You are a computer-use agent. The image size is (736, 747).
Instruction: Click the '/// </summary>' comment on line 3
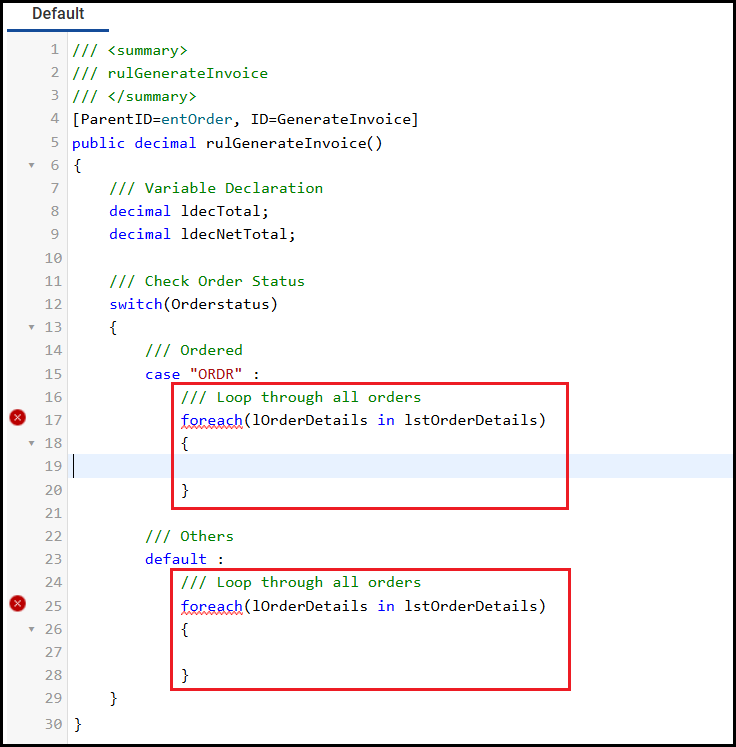click(x=134, y=96)
